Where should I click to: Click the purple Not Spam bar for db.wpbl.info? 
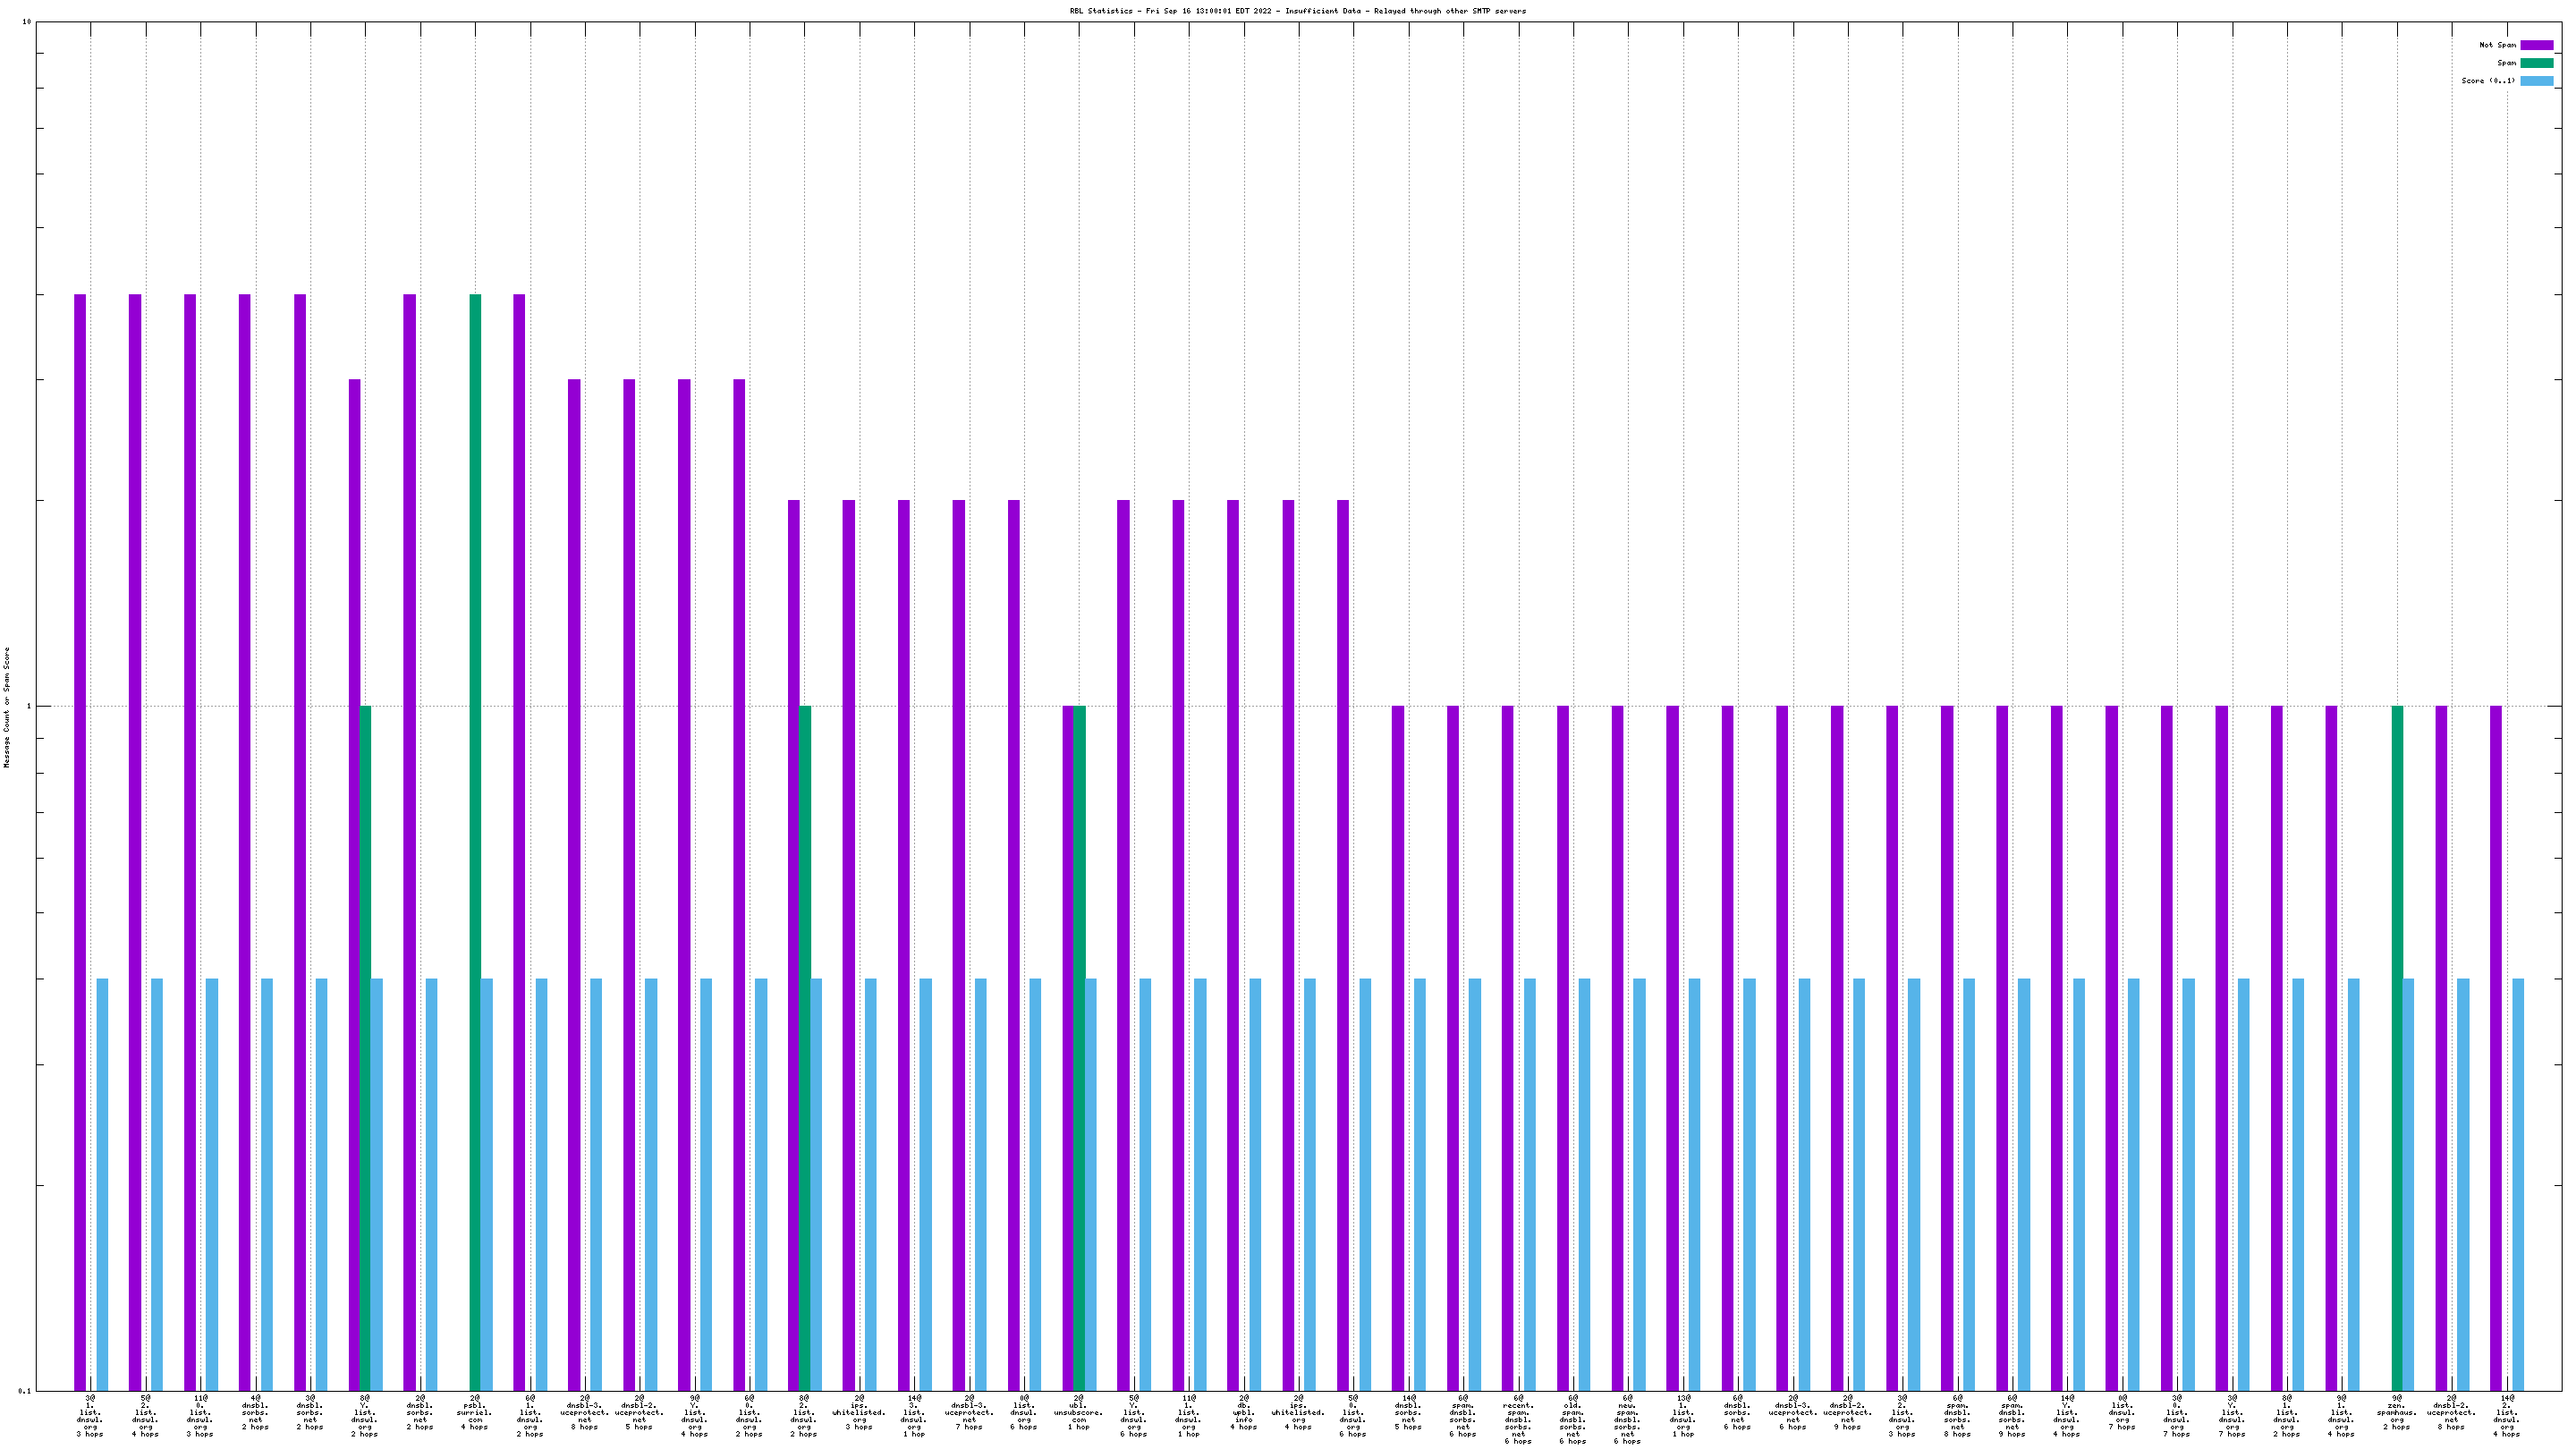pos(1233,945)
